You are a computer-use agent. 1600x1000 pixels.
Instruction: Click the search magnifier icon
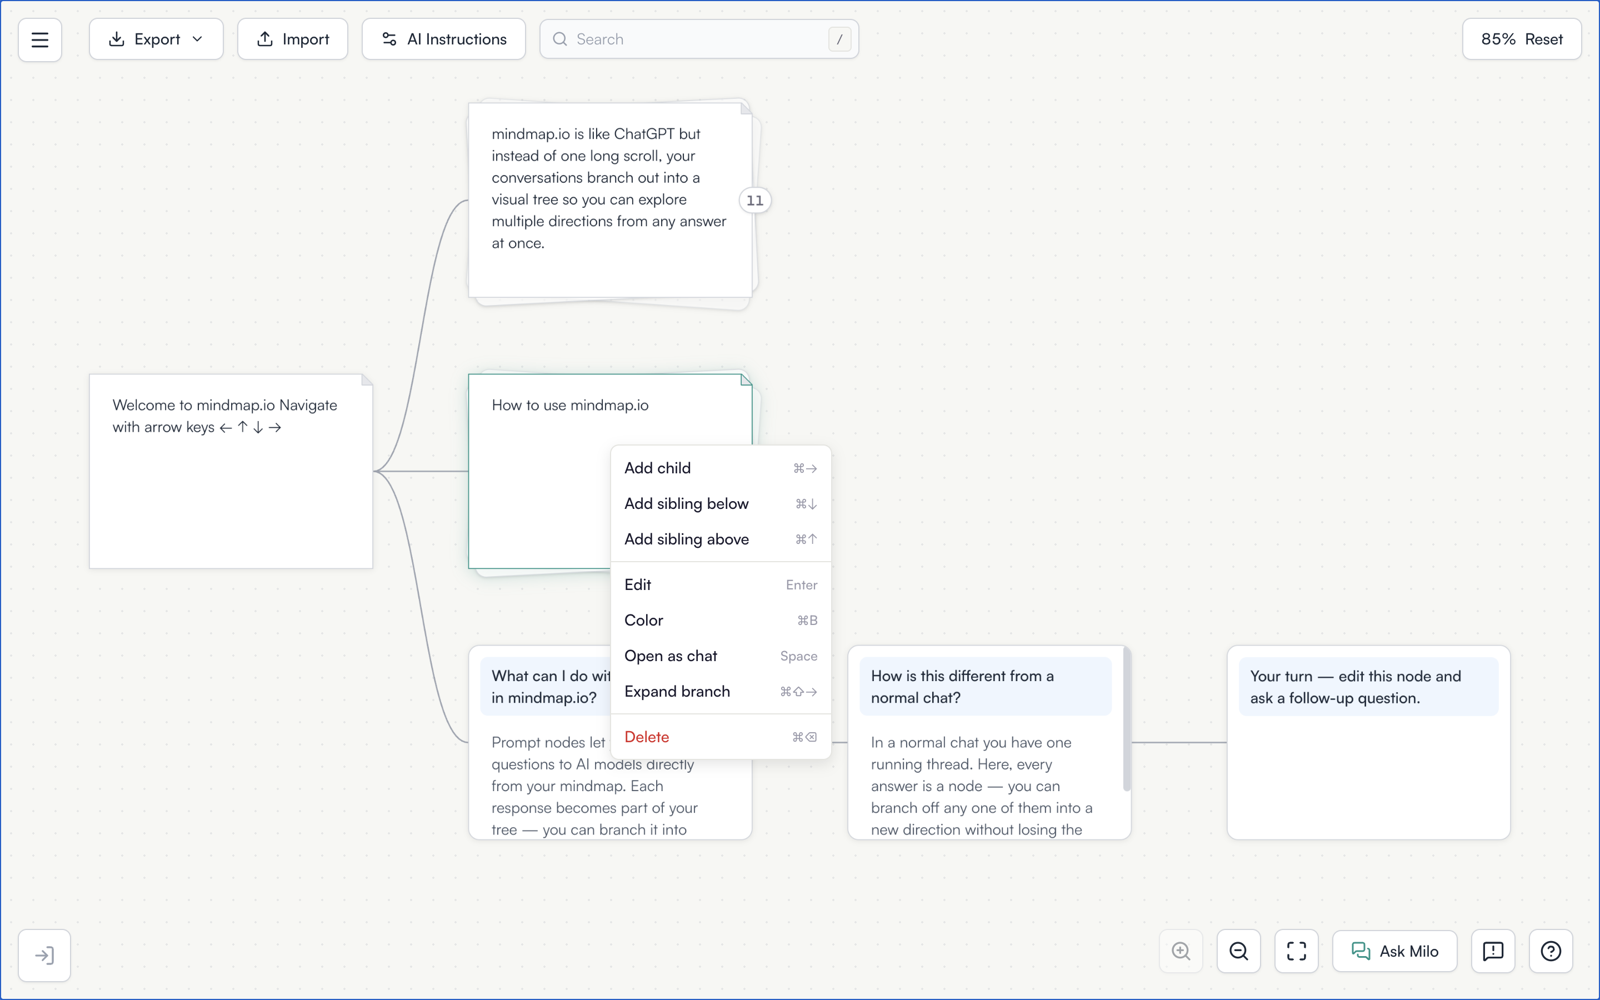click(560, 39)
